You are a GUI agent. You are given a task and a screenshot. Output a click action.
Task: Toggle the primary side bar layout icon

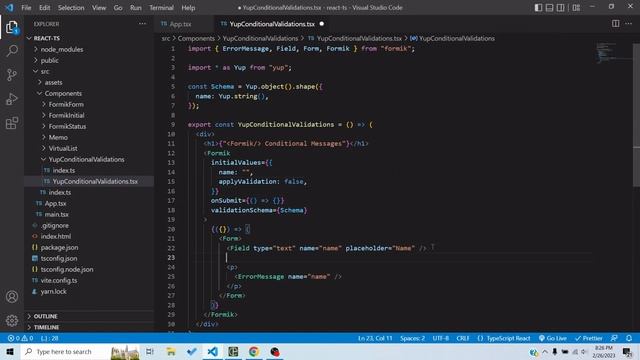tap(538, 7)
